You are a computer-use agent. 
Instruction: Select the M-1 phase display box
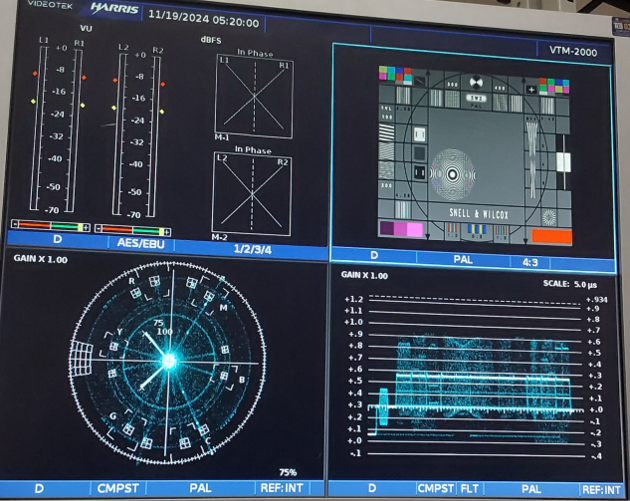click(x=254, y=97)
